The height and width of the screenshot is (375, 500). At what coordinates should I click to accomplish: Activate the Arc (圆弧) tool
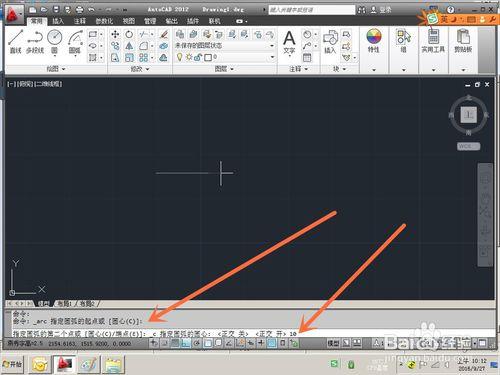point(75,41)
